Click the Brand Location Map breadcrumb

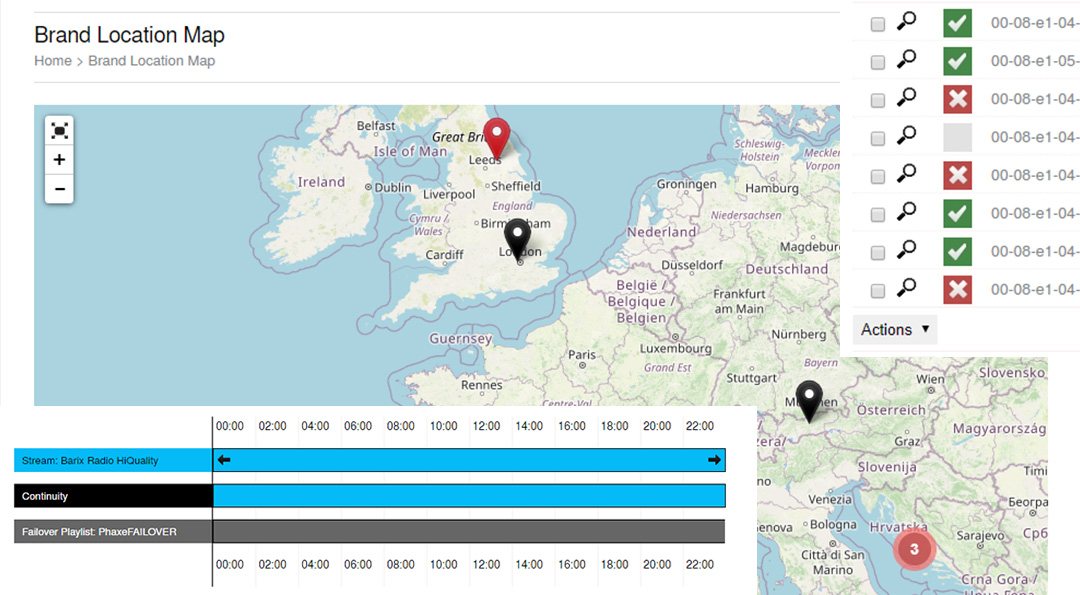pyautogui.click(x=151, y=61)
